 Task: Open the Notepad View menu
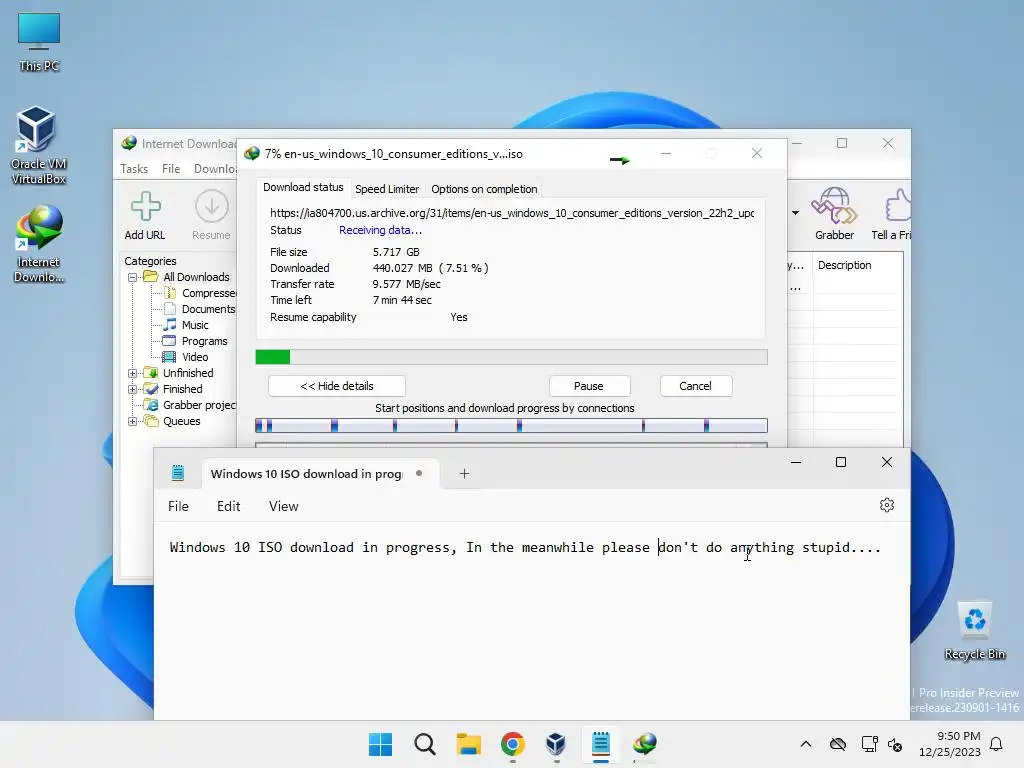[x=283, y=506]
